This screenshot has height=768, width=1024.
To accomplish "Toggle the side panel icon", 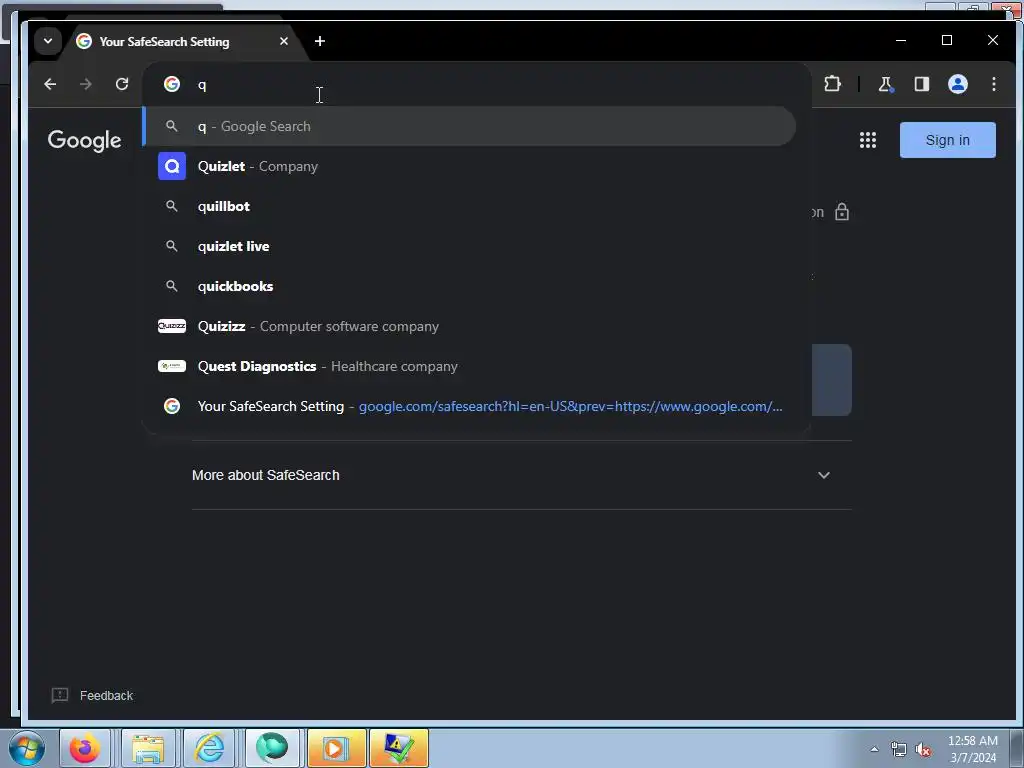I will click(921, 84).
